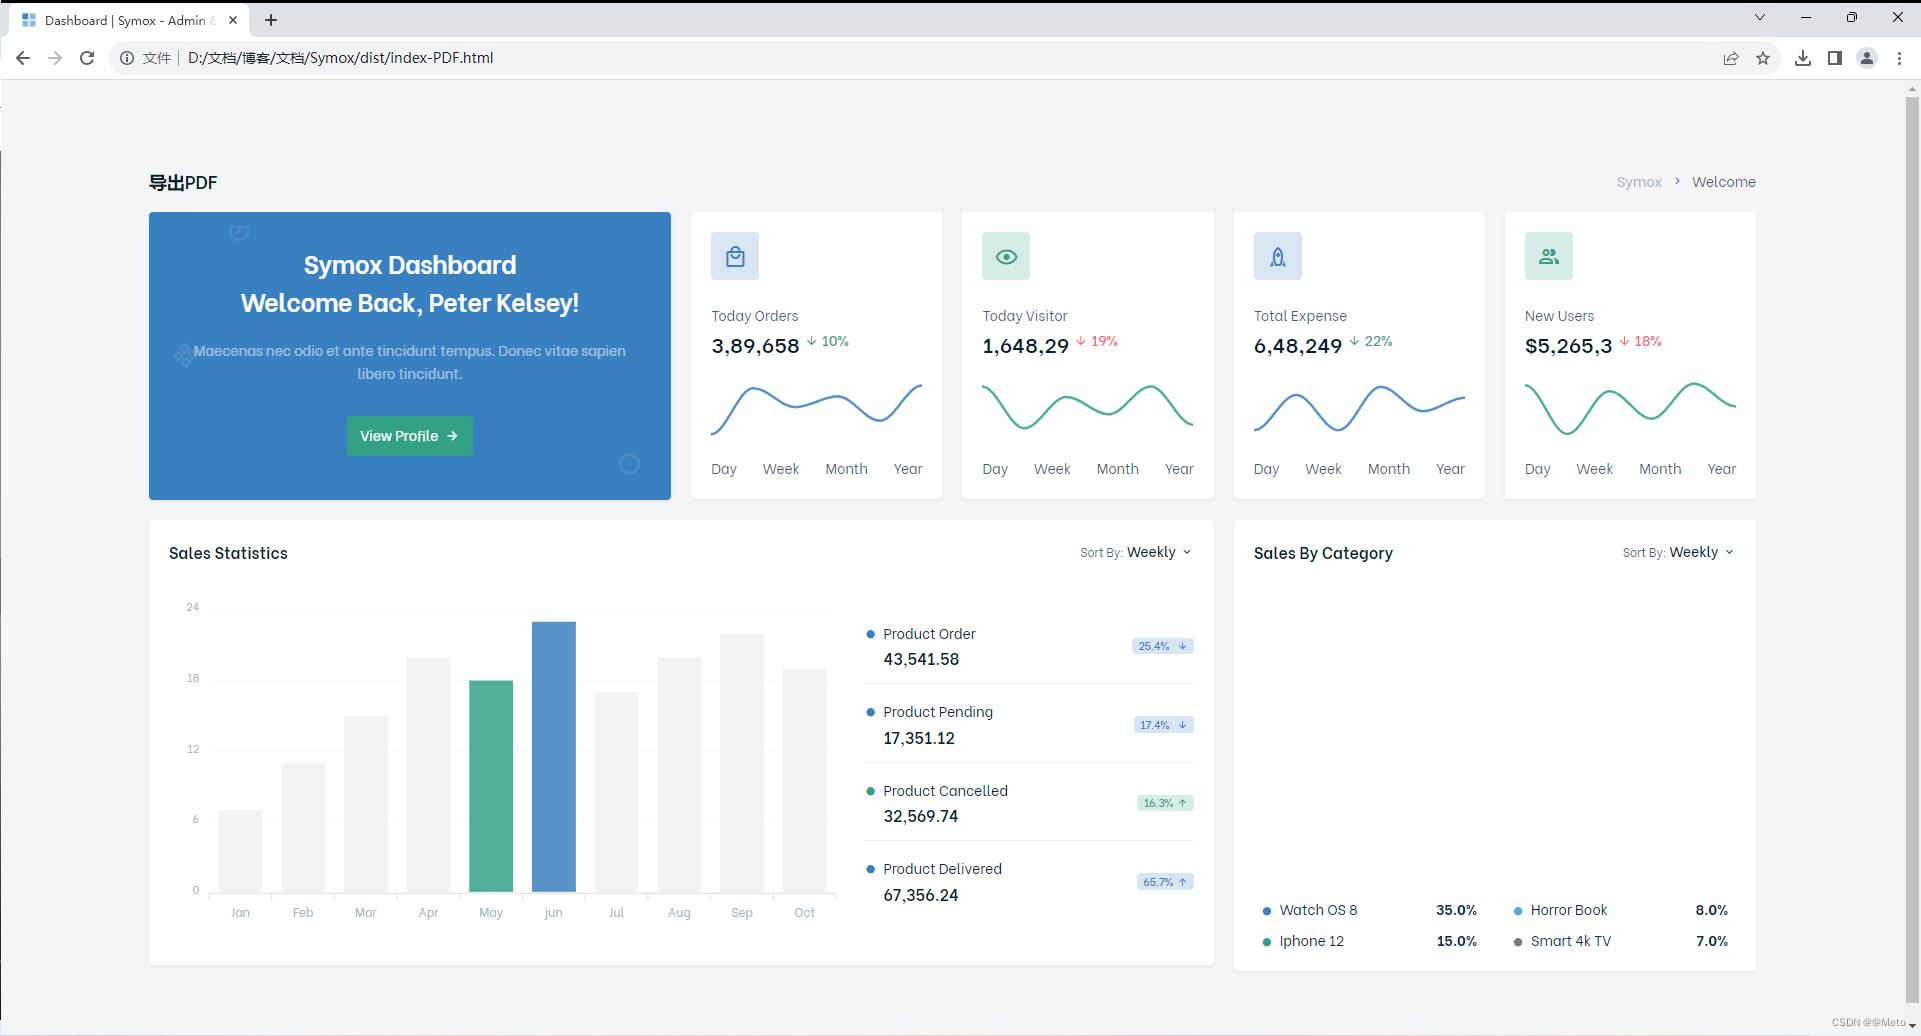Select Month tab in Today Visitor card
The height and width of the screenshot is (1036, 1921).
tap(1117, 469)
